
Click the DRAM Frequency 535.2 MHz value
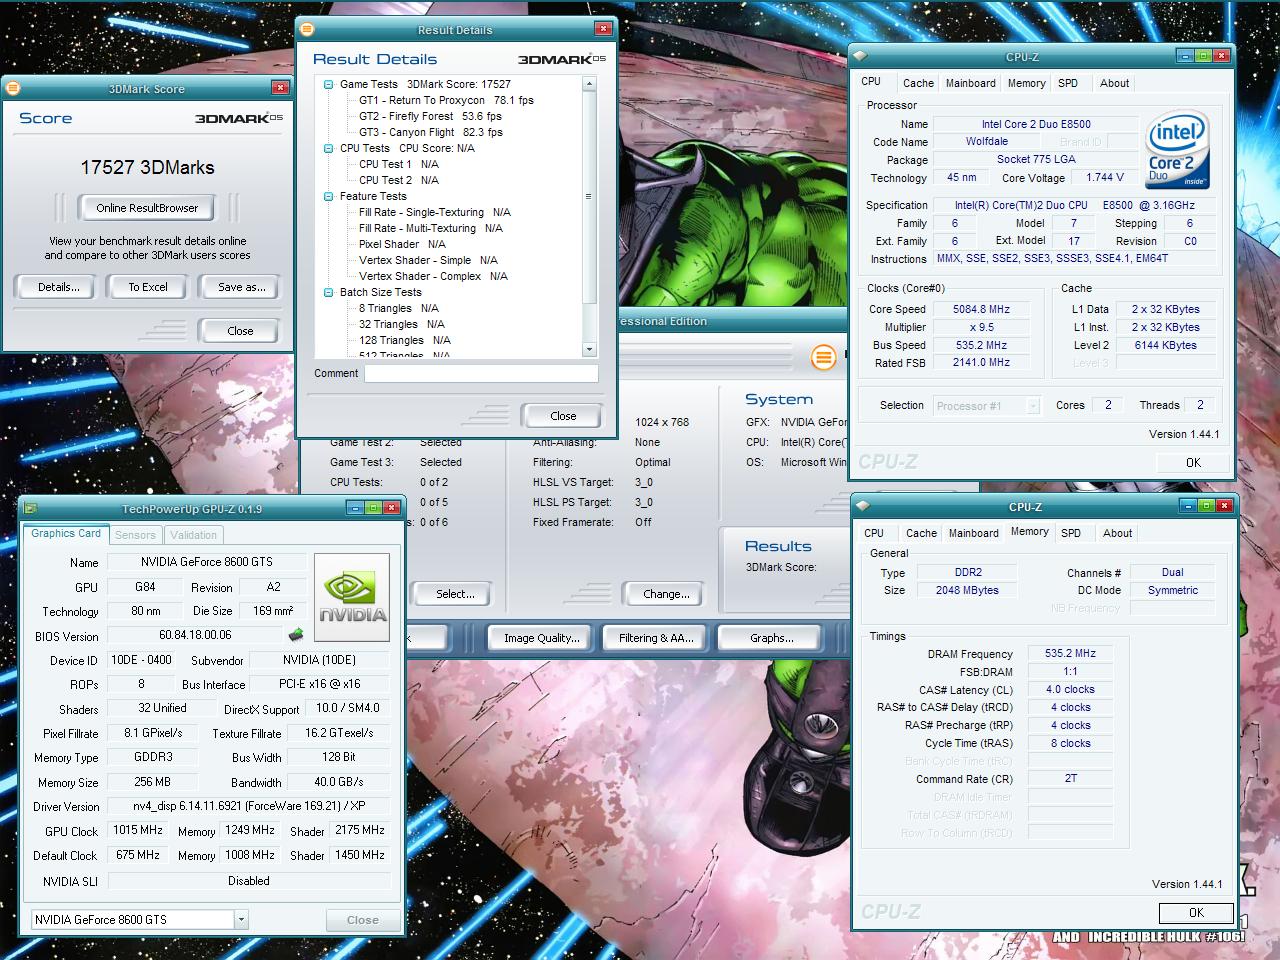(1070, 654)
